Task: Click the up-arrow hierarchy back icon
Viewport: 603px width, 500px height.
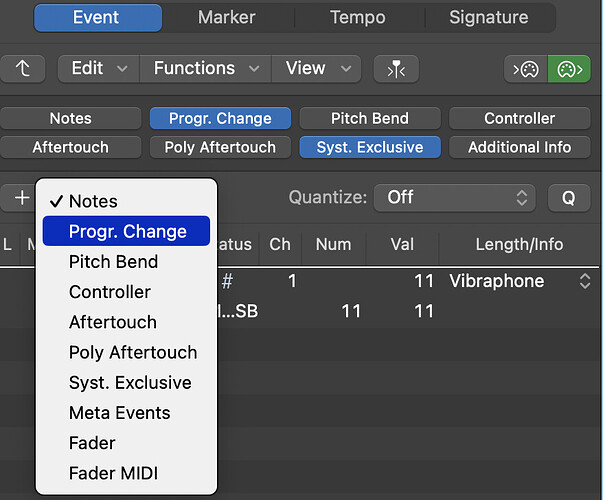Action: coord(23,69)
